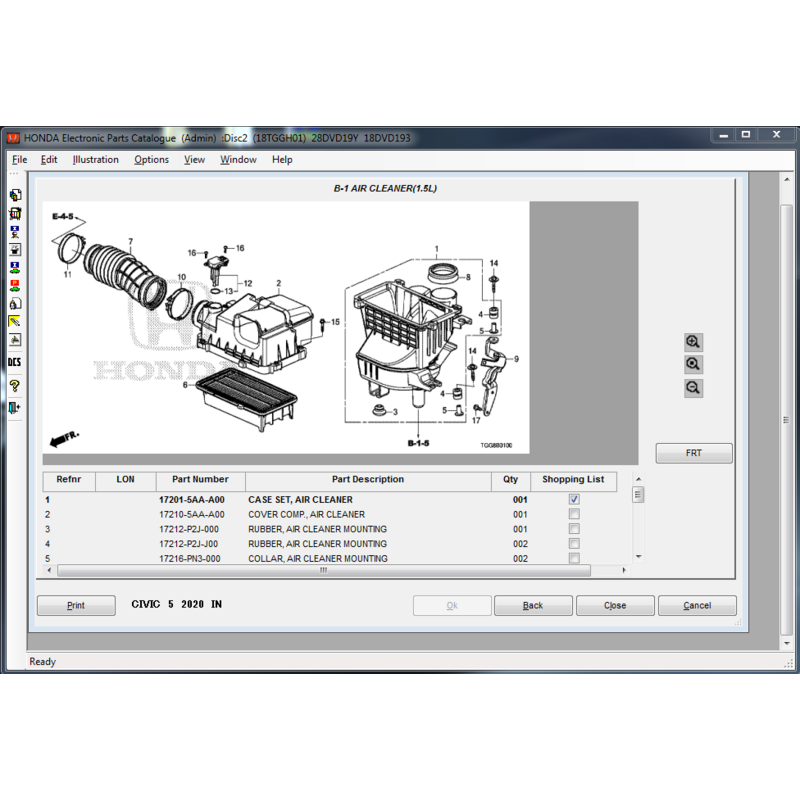Check shopping list box for COVER COMP., AIR CLEANER

(x=574, y=514)
